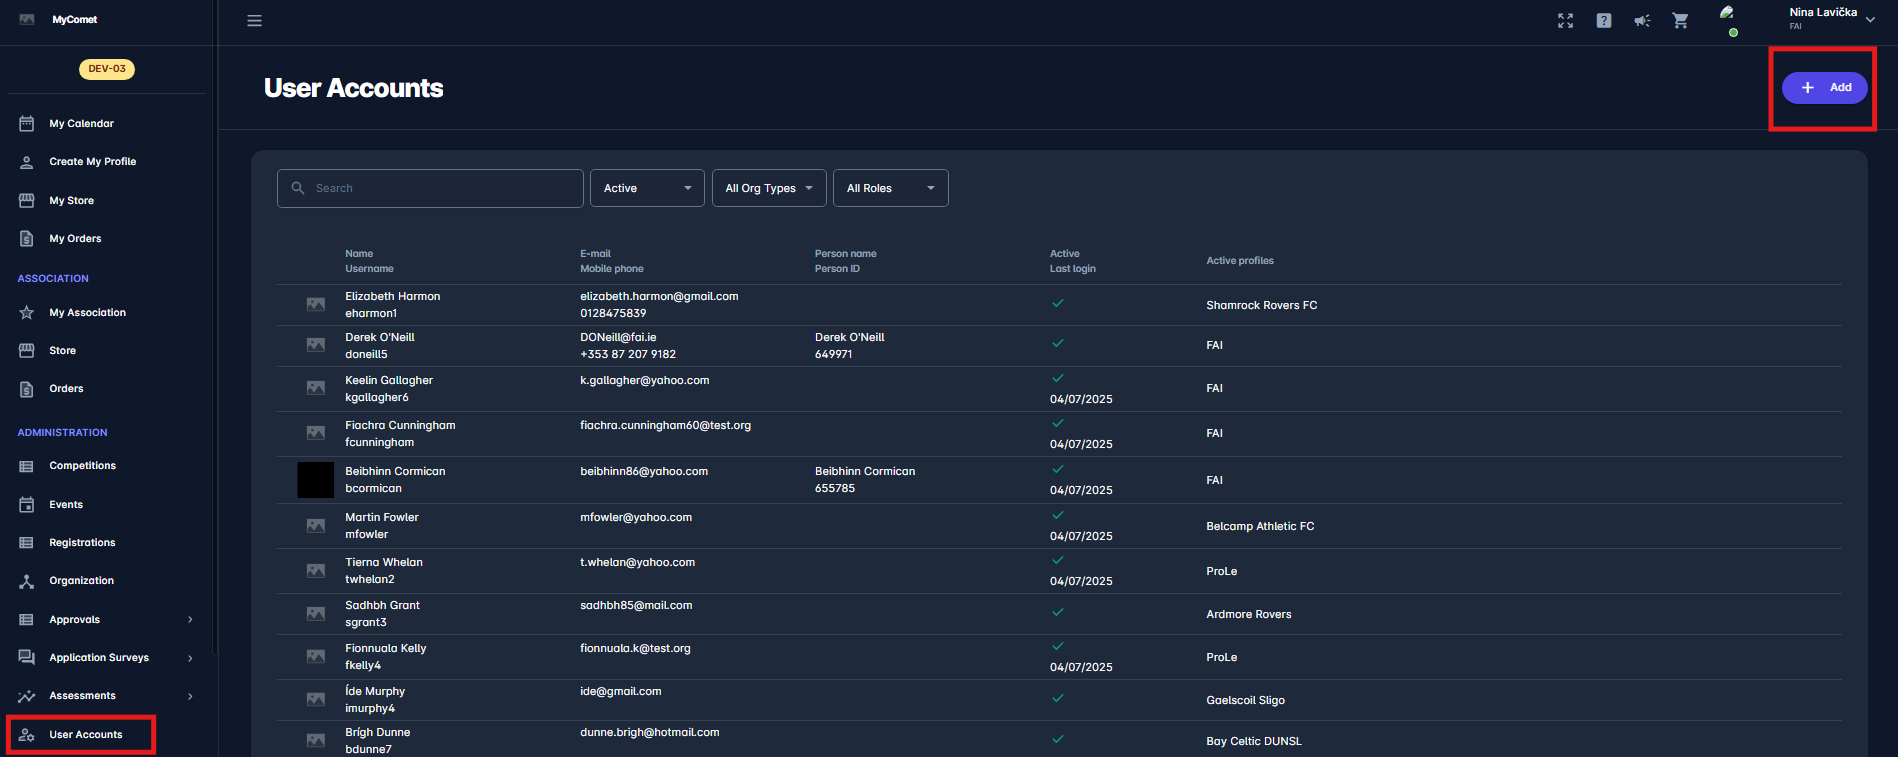Expand the Assessments submenu

coord(190,696)
